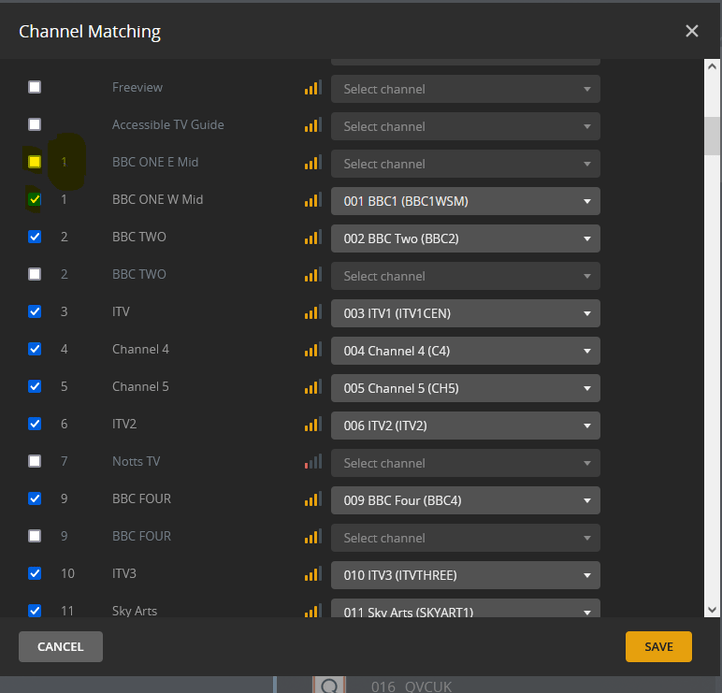Click 016 QVCUK in the background guide
722x693 pixels.
(411, 686)
